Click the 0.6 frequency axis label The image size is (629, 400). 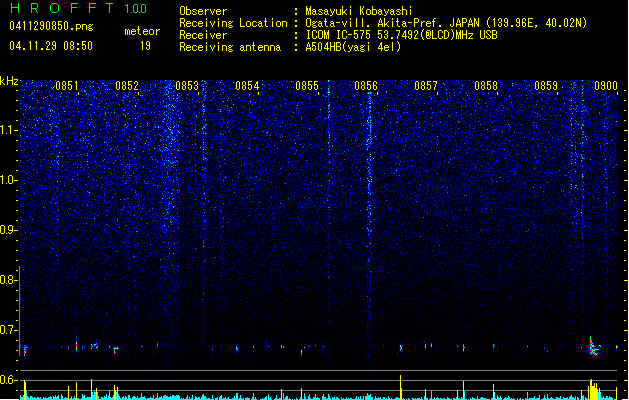pyautogui.click(x=9, y=380)
